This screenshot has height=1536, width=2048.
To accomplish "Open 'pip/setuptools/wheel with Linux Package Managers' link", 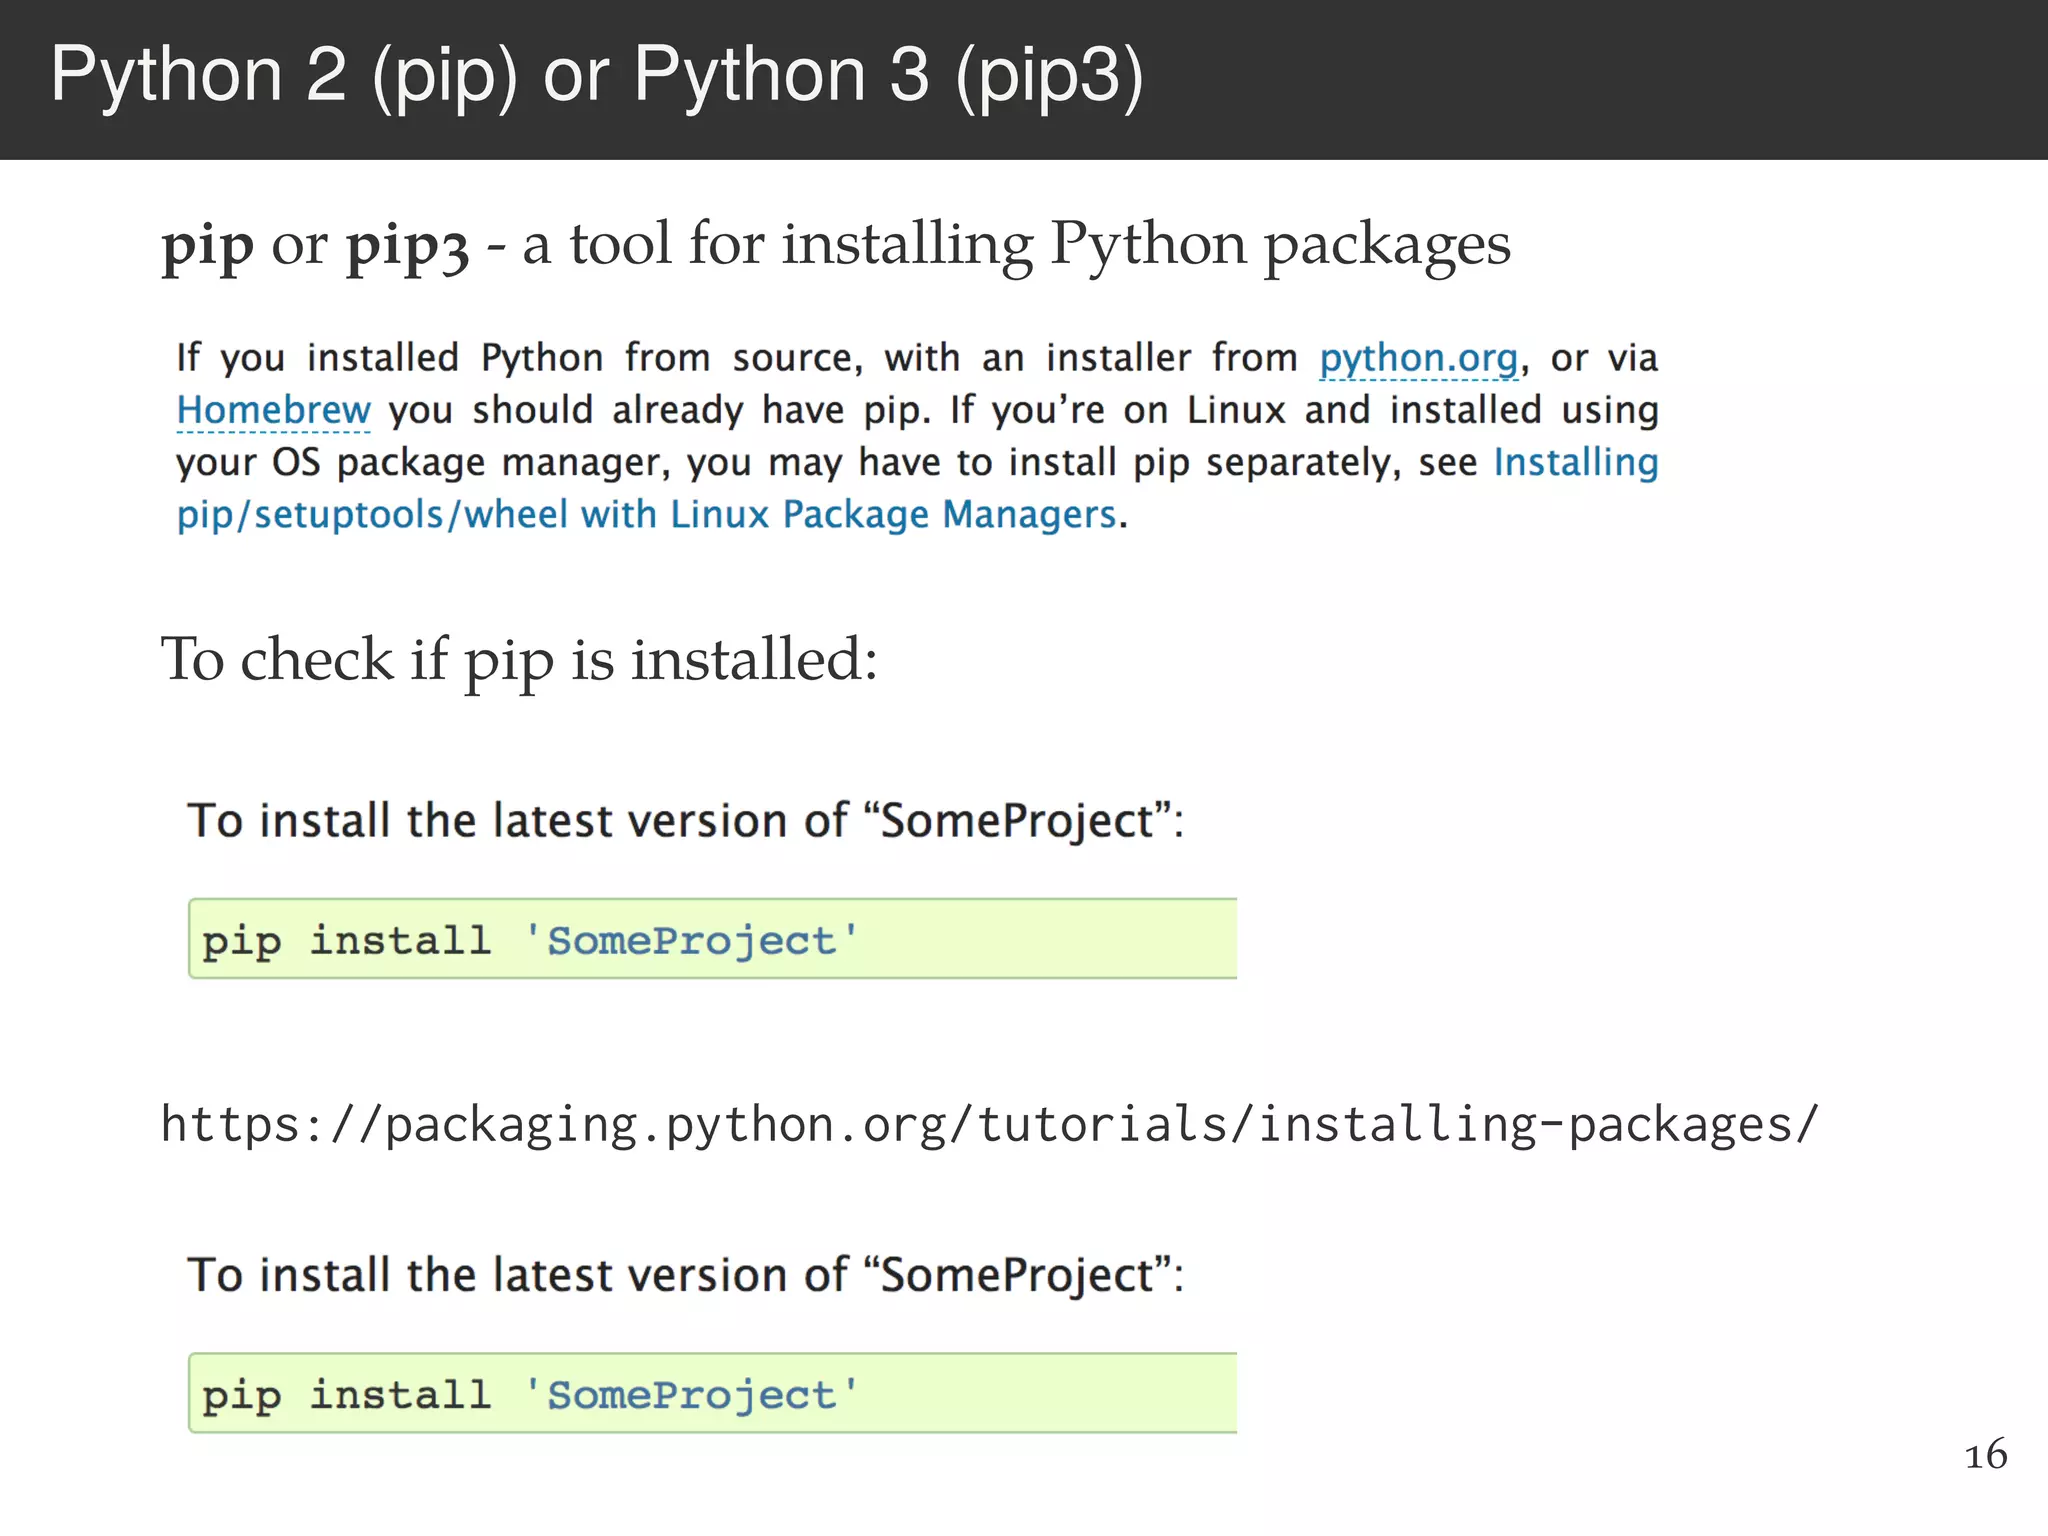I will [646, 514].
